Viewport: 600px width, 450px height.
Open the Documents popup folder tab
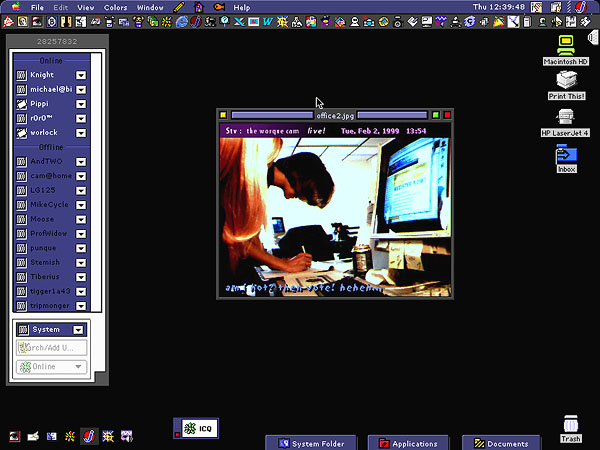pyautogui.click(x=501, y=443)
